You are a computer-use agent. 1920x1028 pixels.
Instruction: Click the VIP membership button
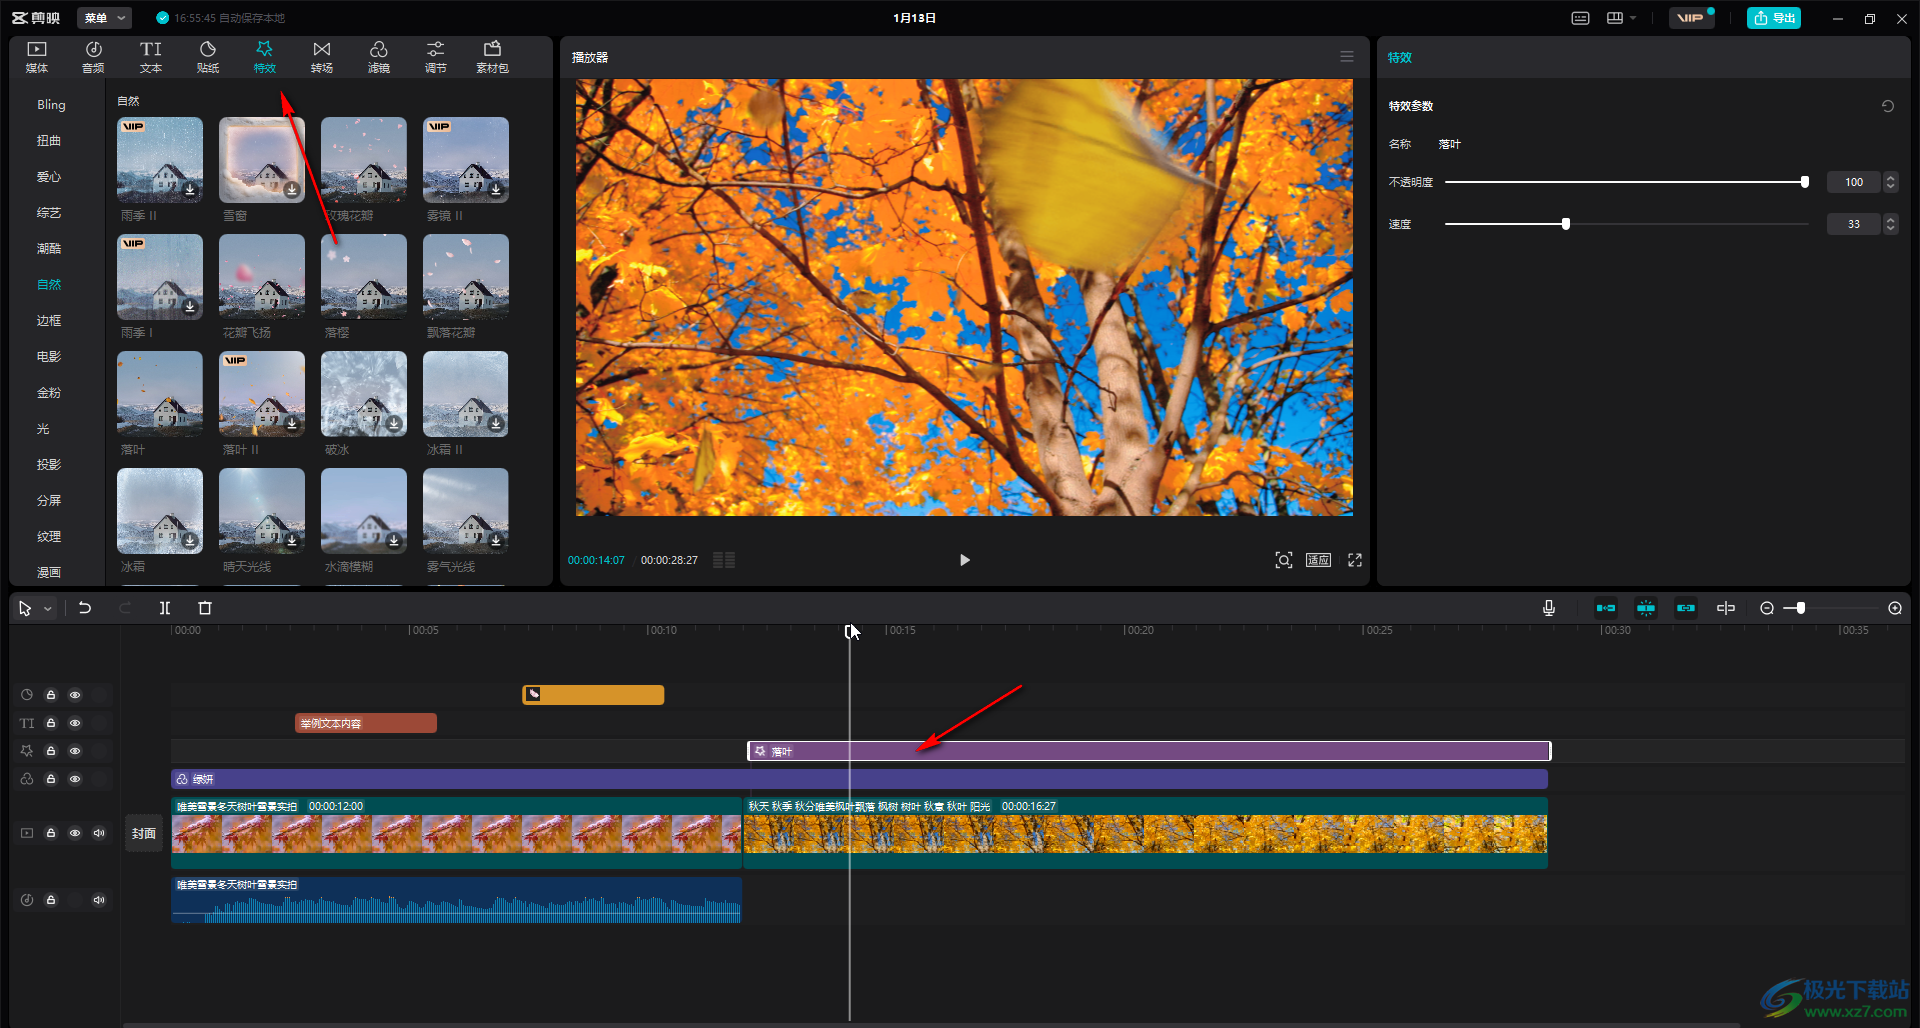tap(1690, 18)
